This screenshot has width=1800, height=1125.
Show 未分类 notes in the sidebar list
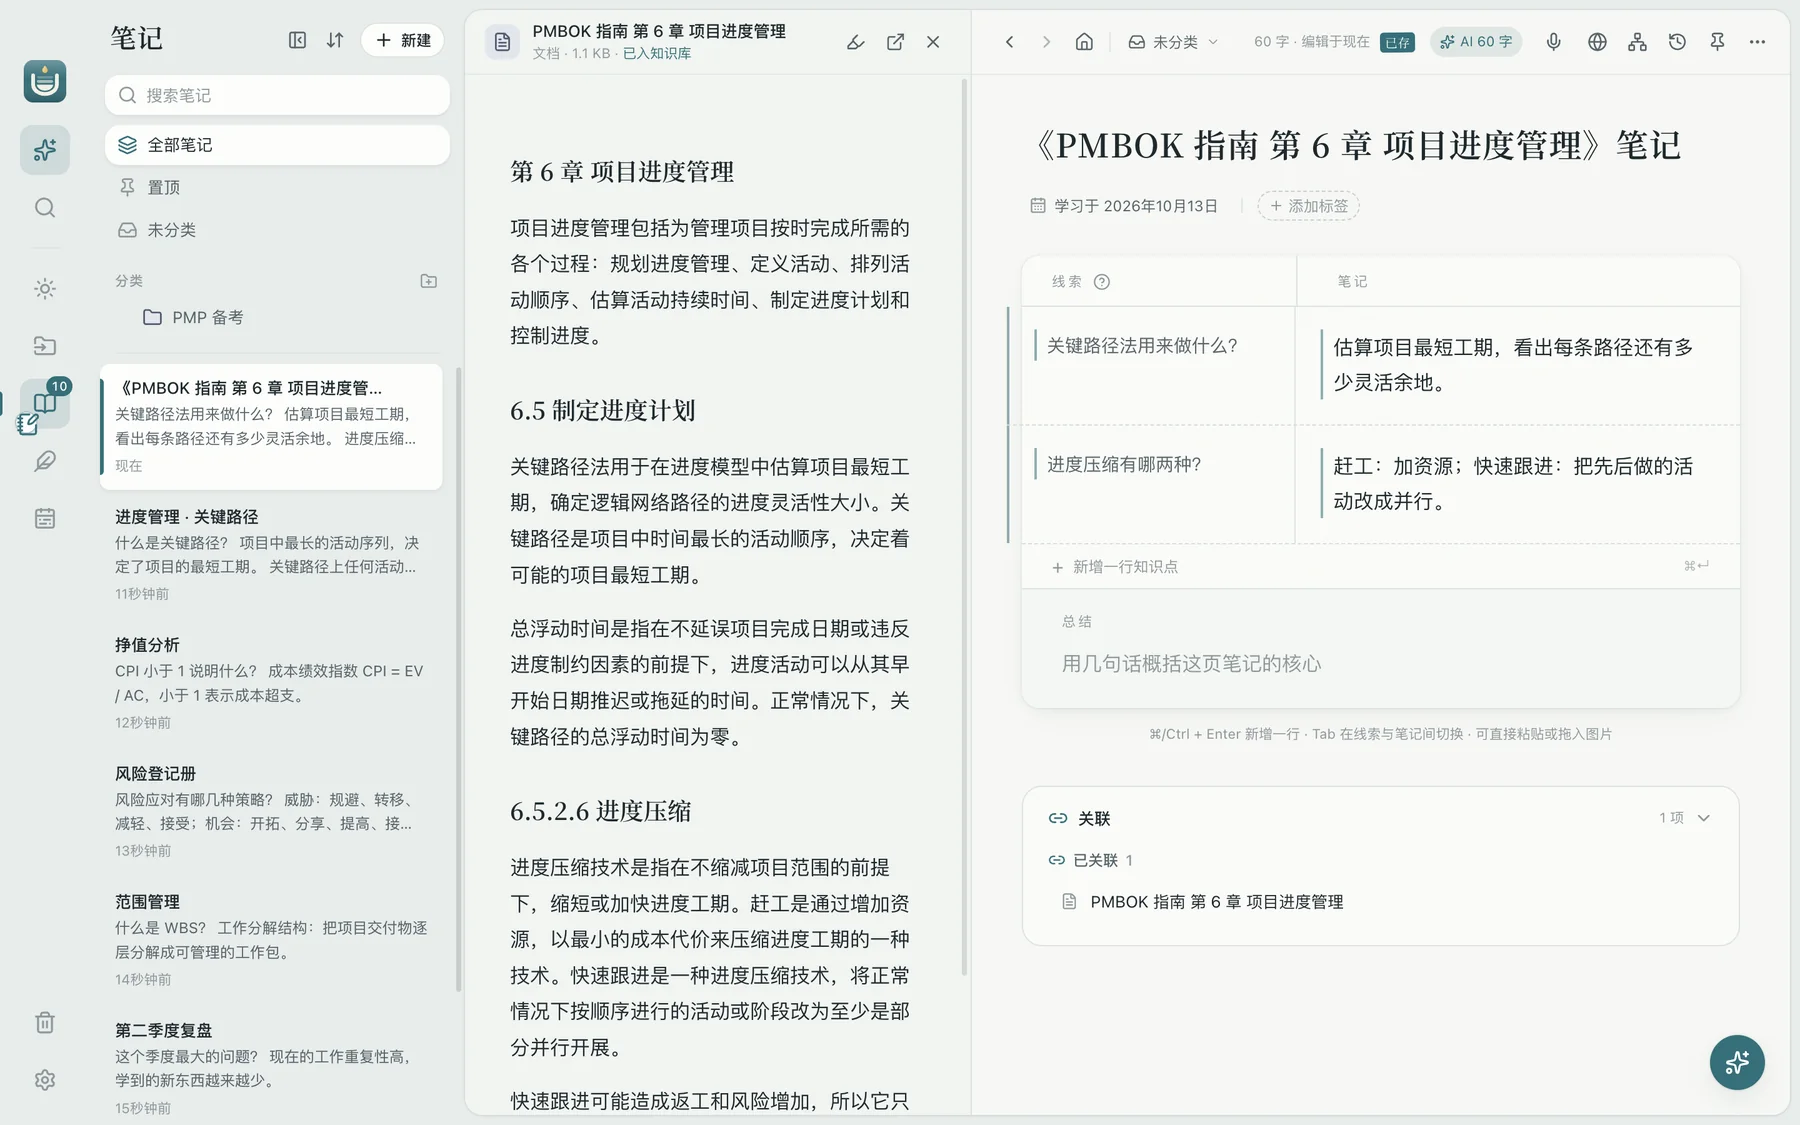tap(277, 230)
